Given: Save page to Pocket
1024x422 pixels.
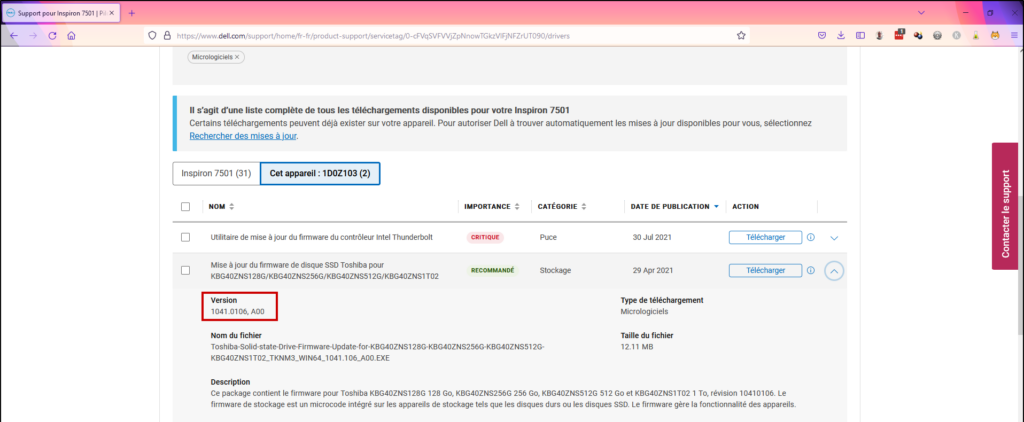Looking at the screenshot, I should point(822,36).
